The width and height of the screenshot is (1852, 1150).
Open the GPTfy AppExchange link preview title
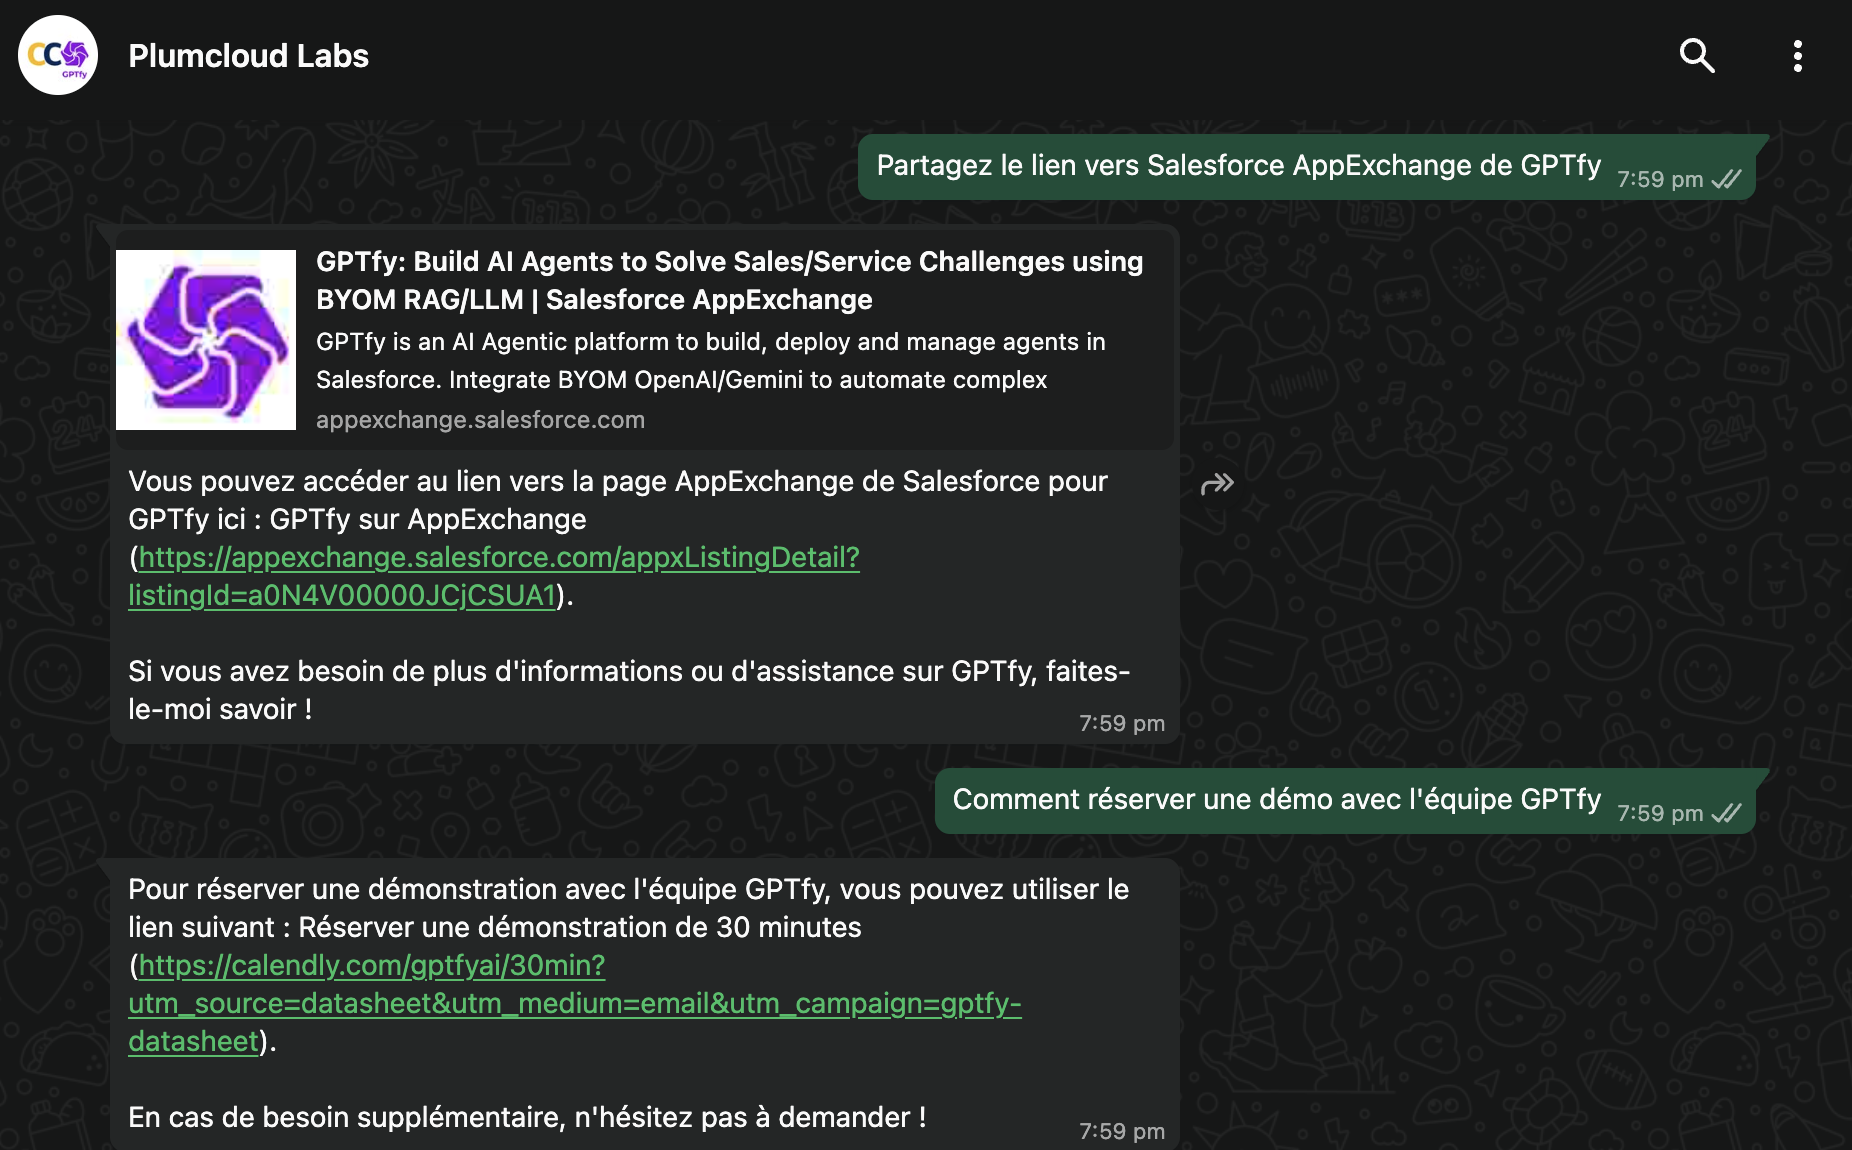[x=729, y=280]
